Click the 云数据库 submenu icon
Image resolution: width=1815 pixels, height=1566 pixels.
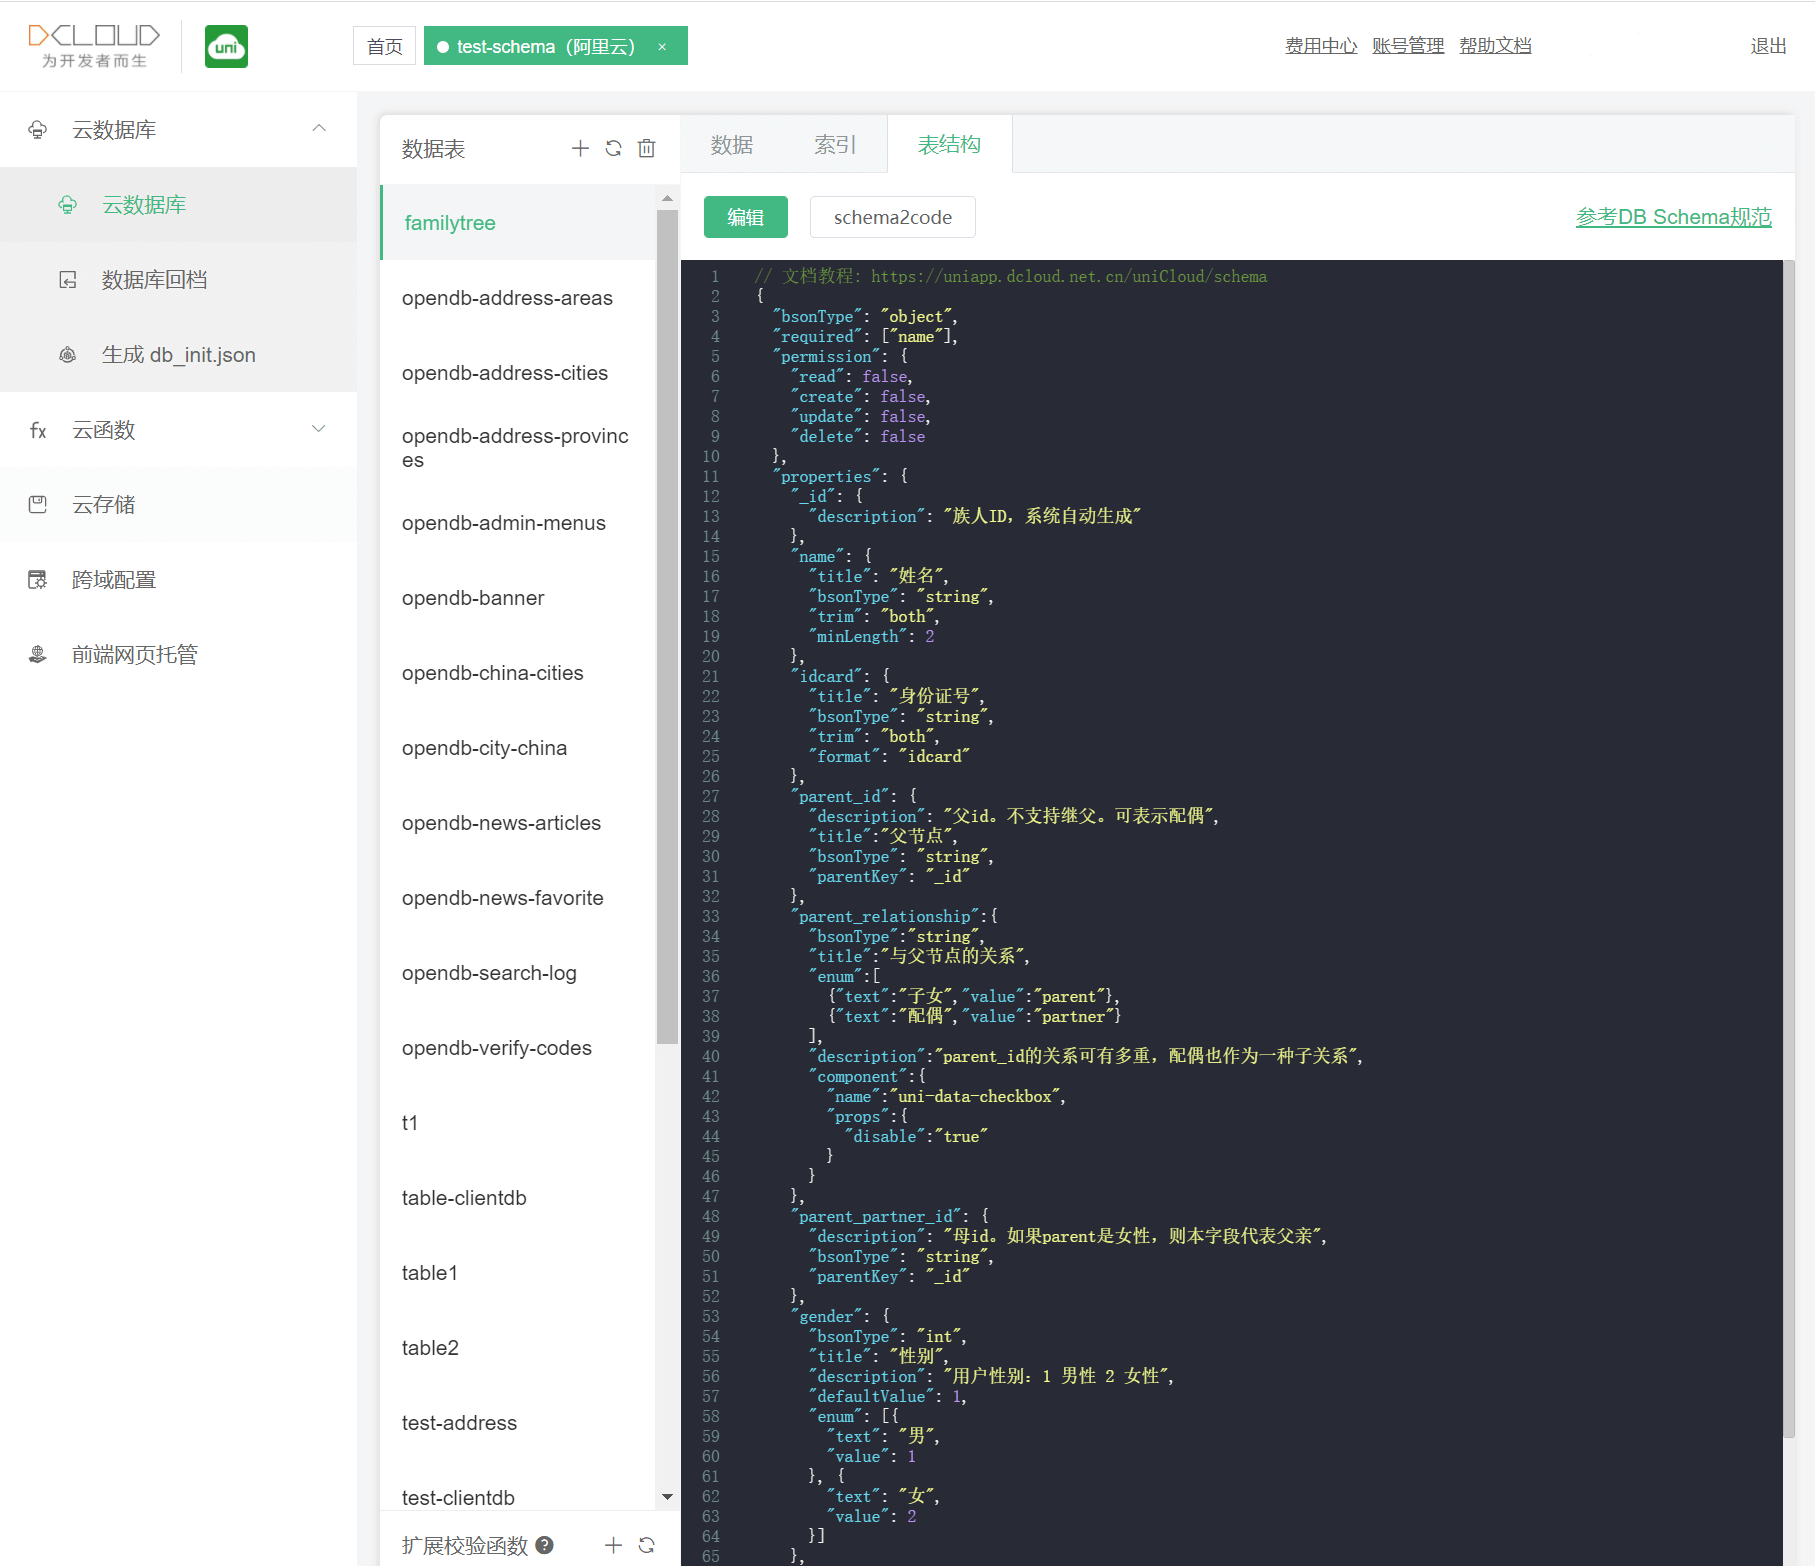pos(68,205)
